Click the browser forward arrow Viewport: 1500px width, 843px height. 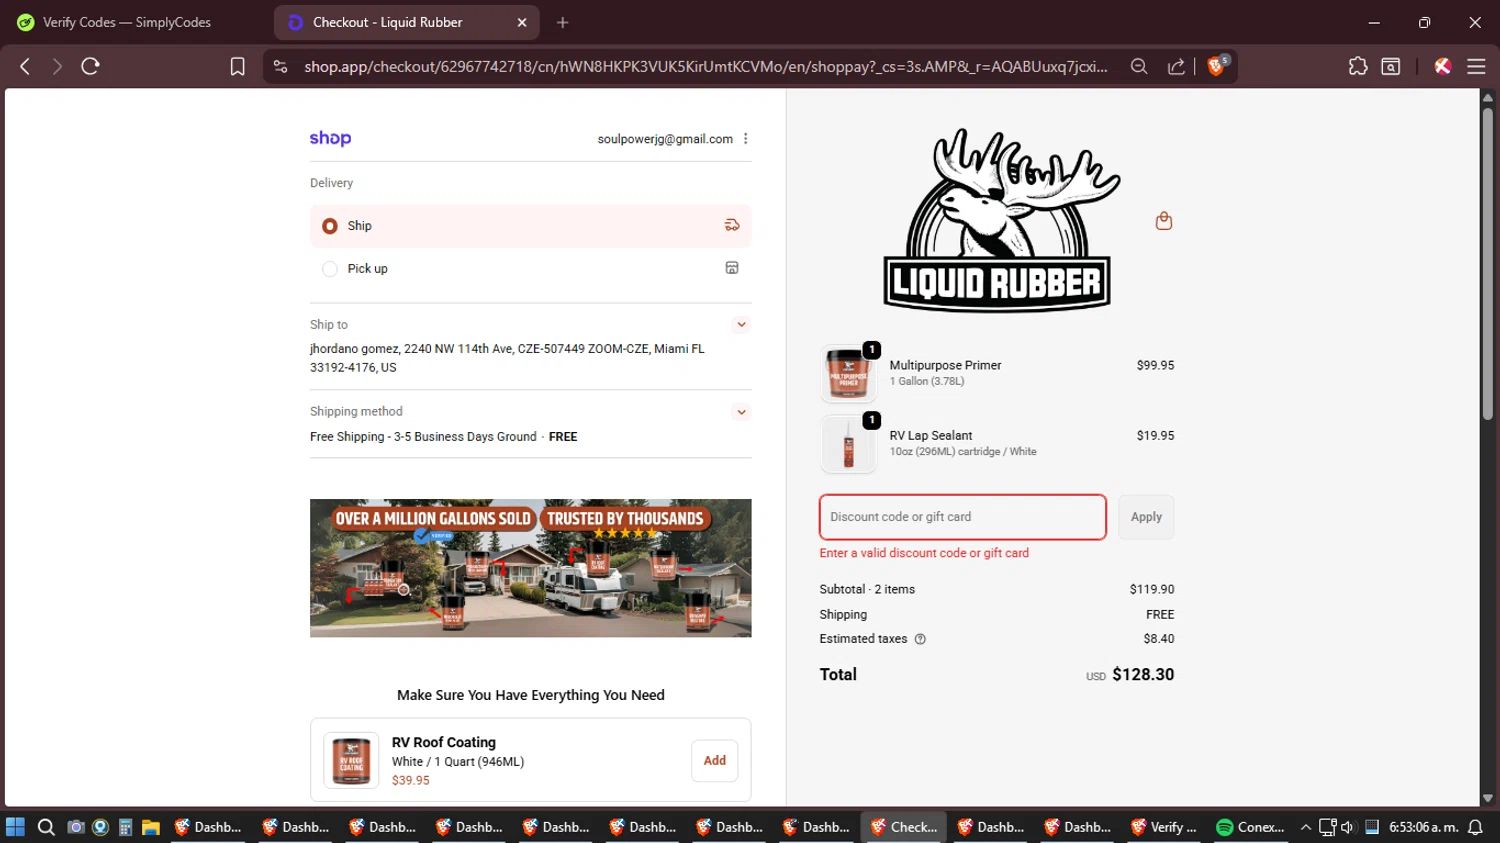(57, 66)
